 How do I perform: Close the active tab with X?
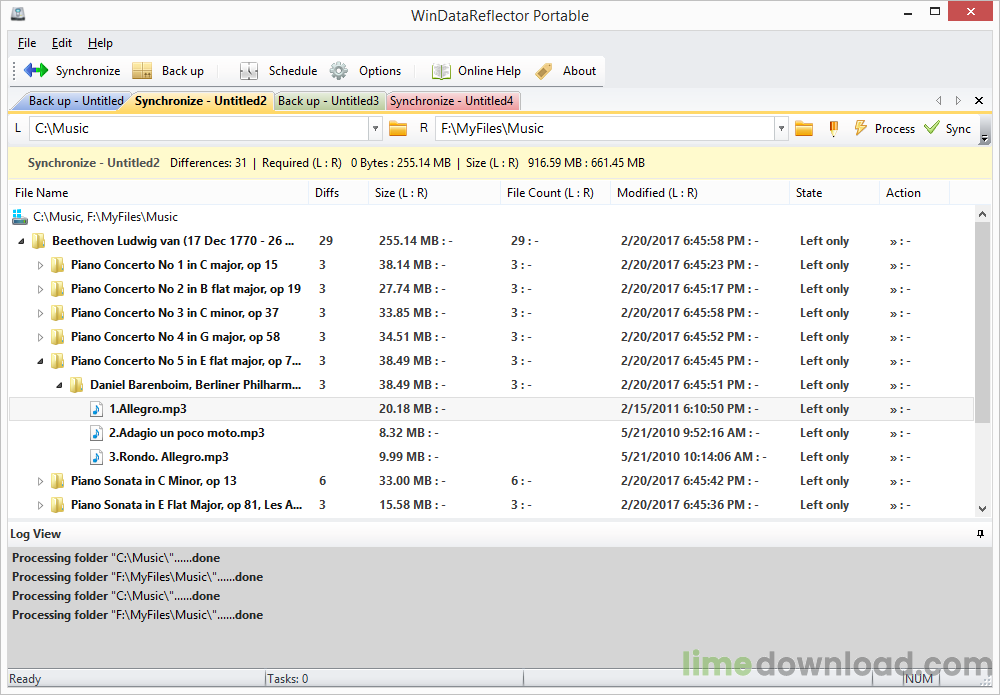tap(979, 101)
